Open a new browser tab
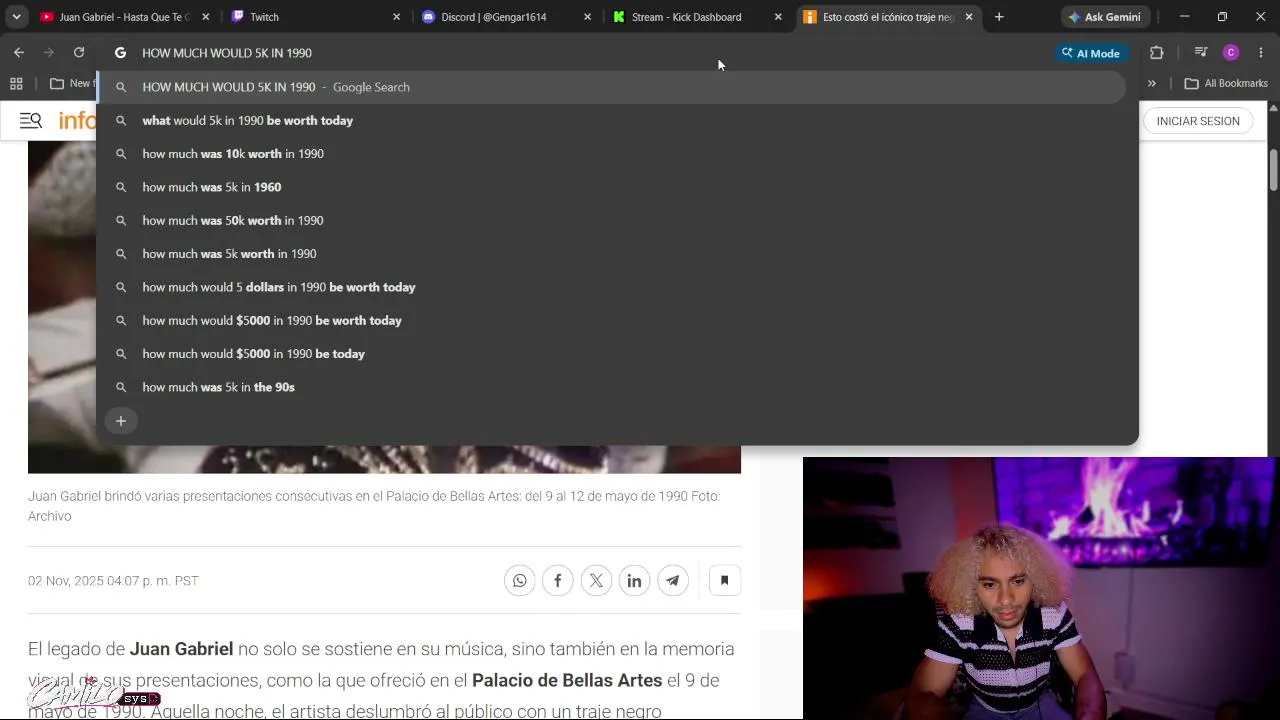This screenshot has width=1280, height=720. 999,17
